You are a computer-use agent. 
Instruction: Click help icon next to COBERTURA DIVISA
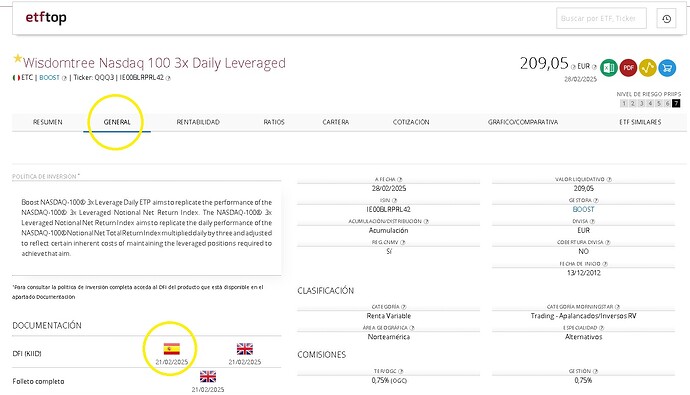coord(608,242)
